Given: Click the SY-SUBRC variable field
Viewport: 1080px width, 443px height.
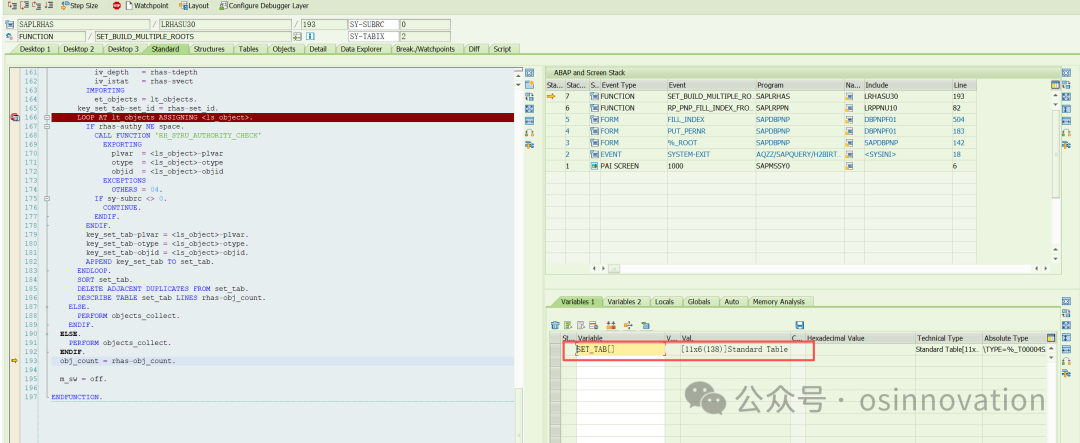Looking at the screenshot, I should coord(373,24).
